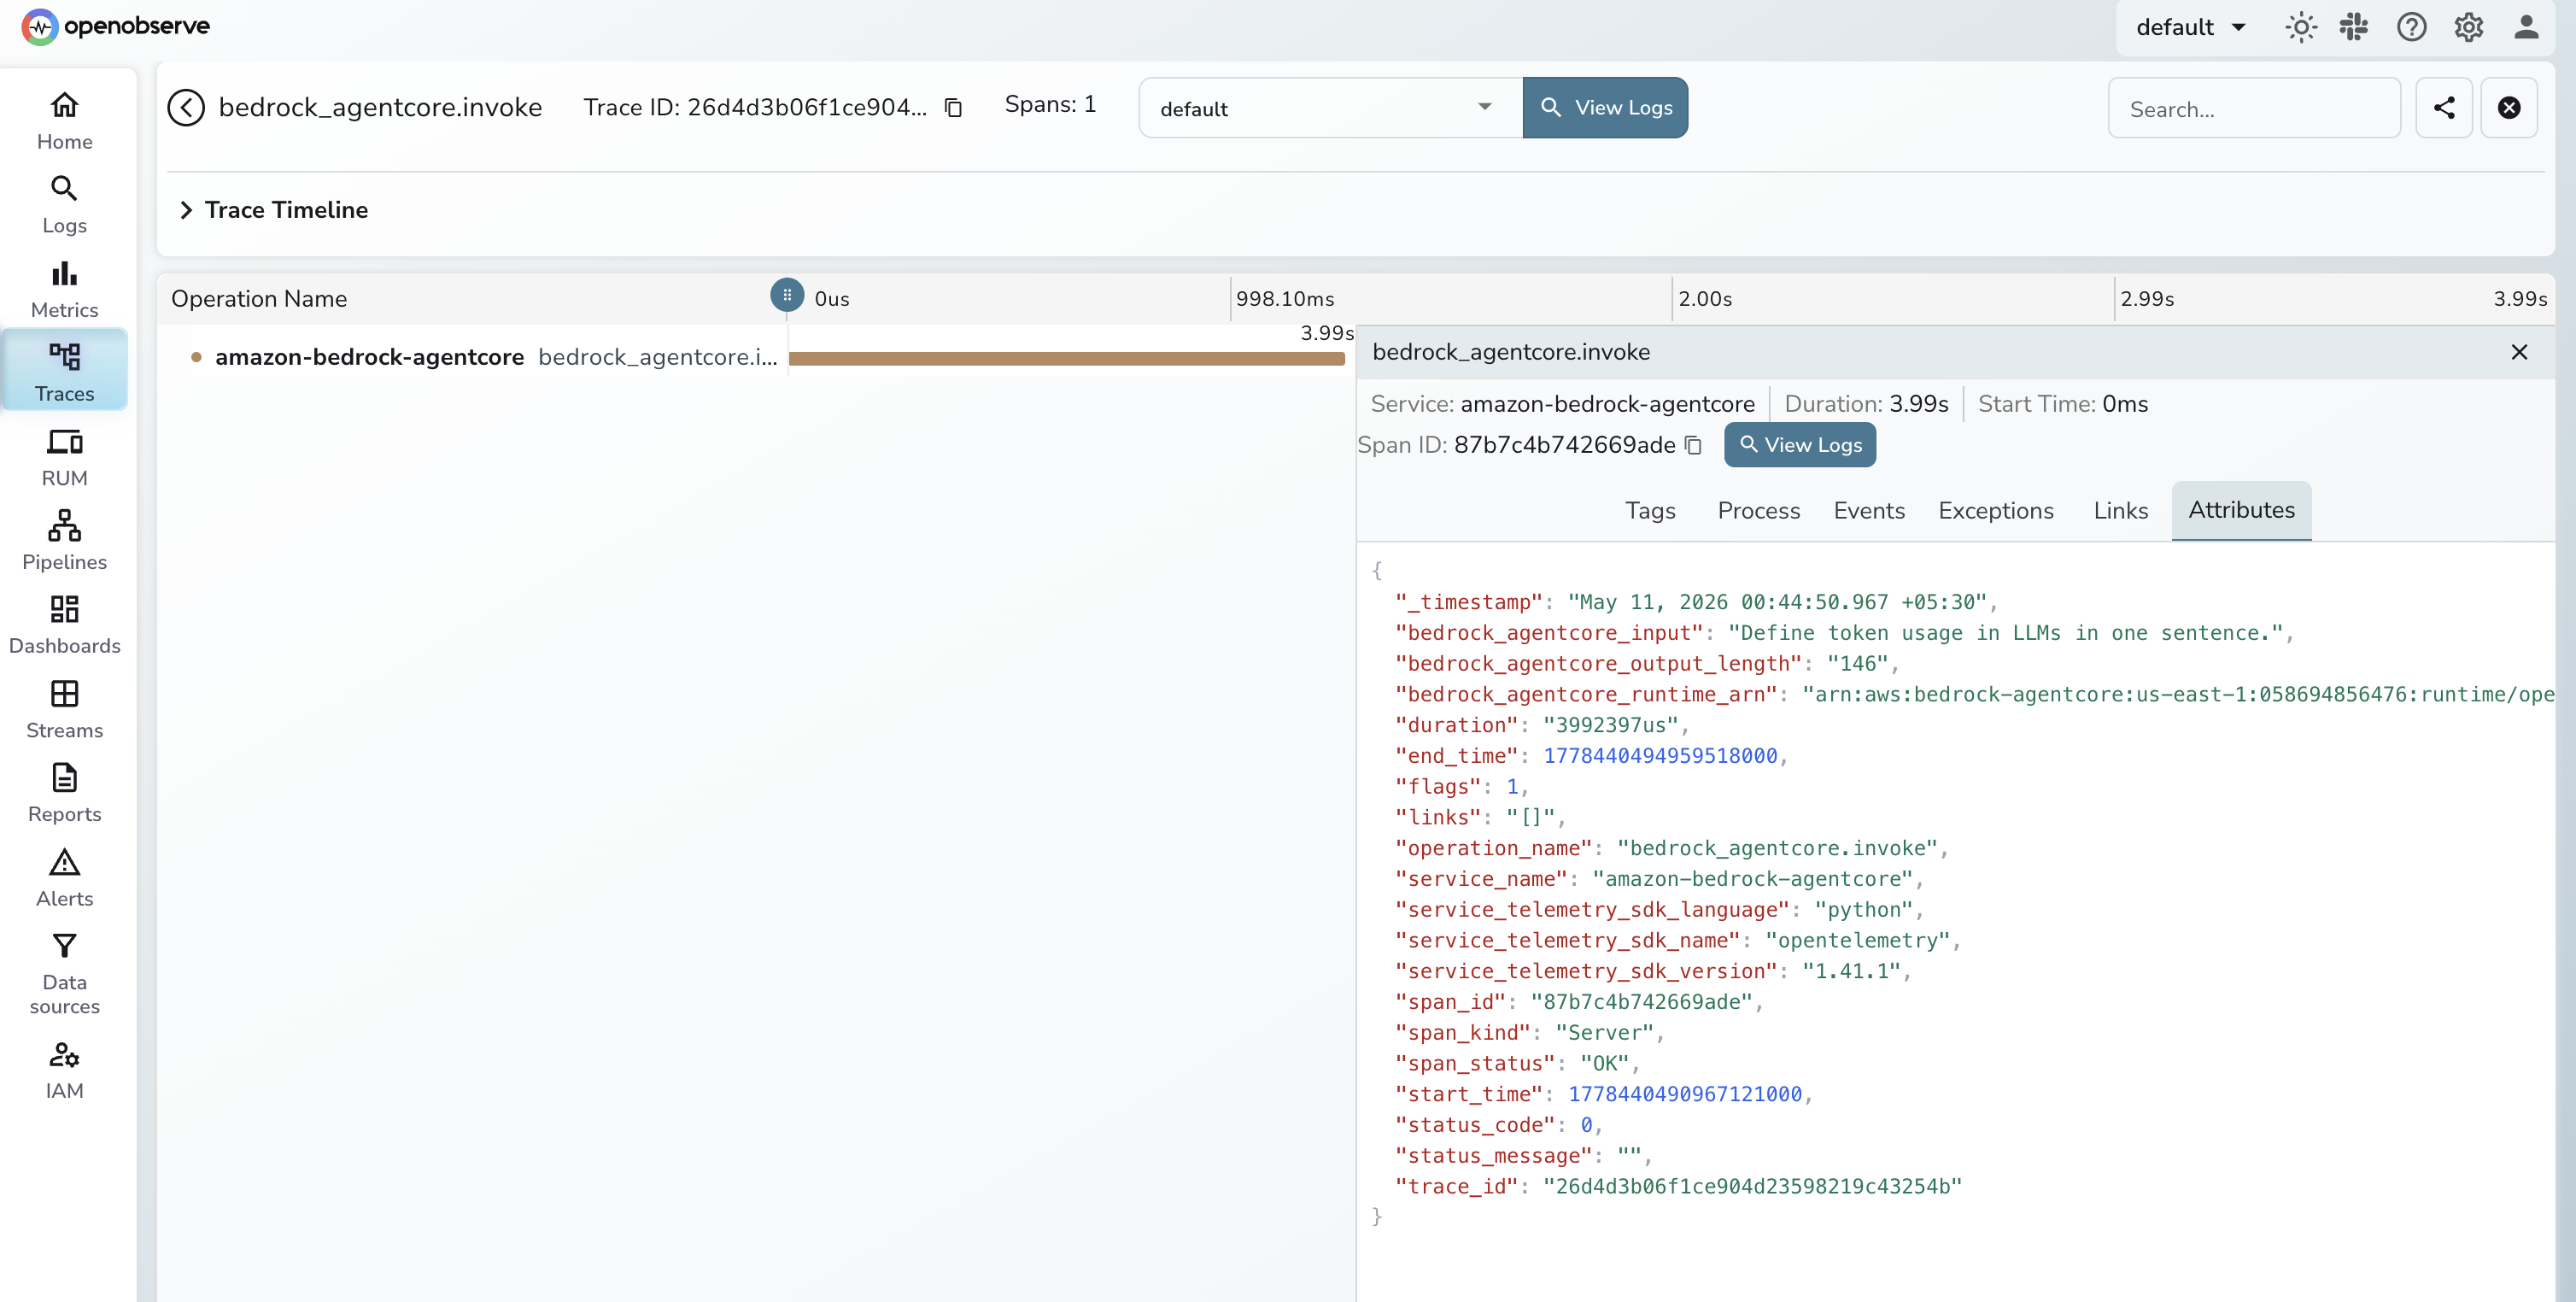Click the "service_telemetry_sdk_version" 1.41.1 value

[x=1851, y=972]
